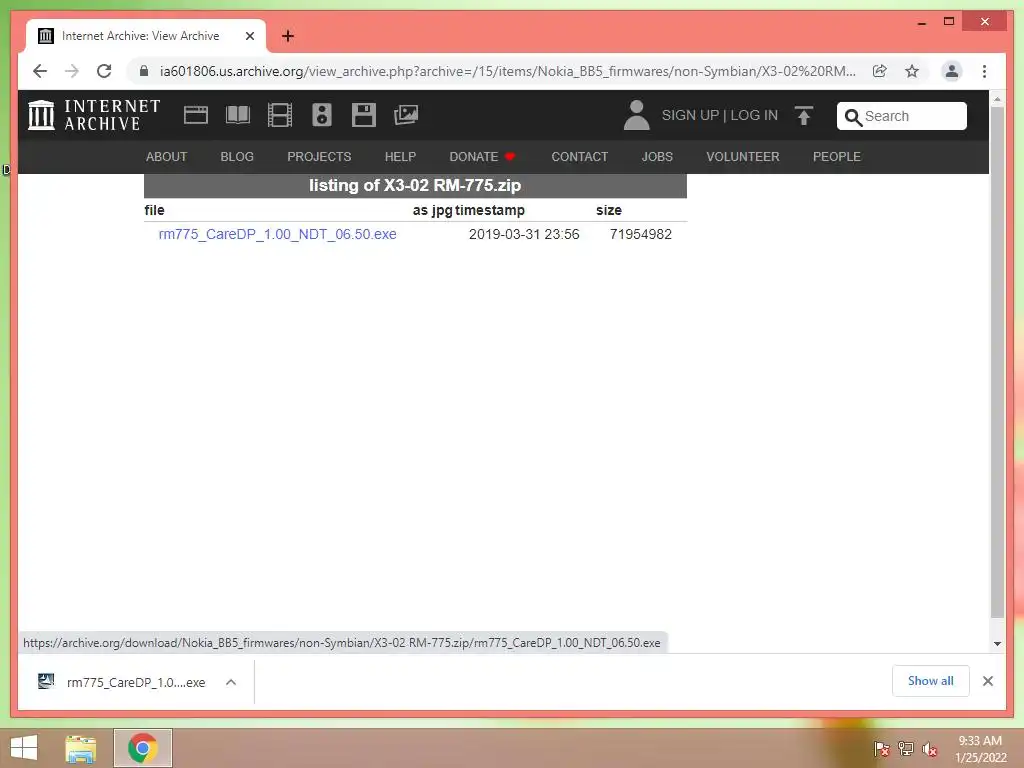Open the Chrome profile icon
The height and width of the screenshot is (768, 1024).
[952, 71]
